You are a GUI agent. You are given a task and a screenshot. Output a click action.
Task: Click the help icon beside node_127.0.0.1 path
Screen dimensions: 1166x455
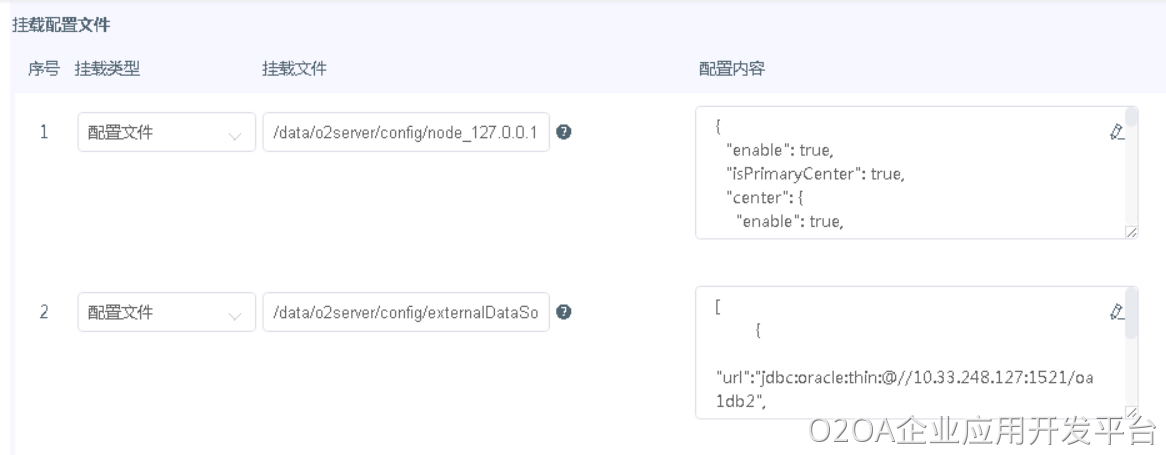pyautogui.click(x=564, y=132)
